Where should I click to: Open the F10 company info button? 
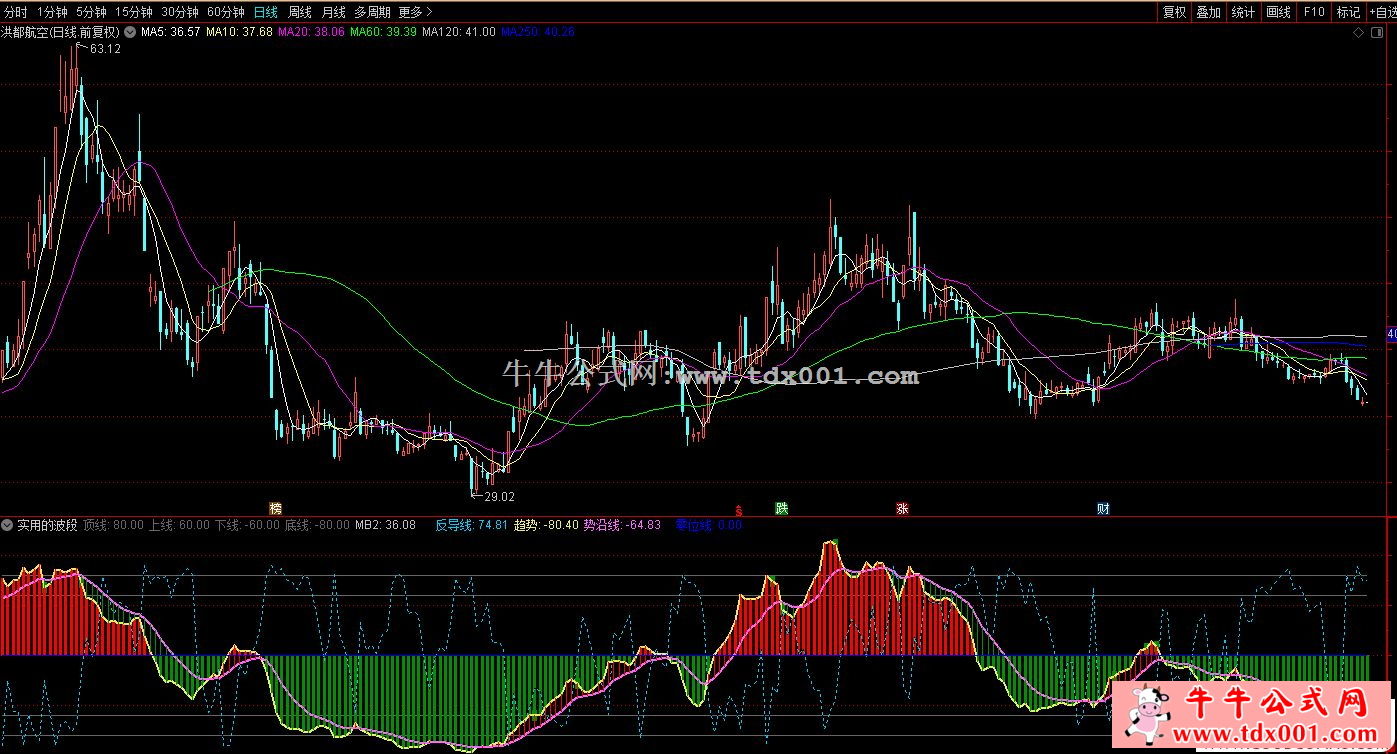pos(1314,12)
